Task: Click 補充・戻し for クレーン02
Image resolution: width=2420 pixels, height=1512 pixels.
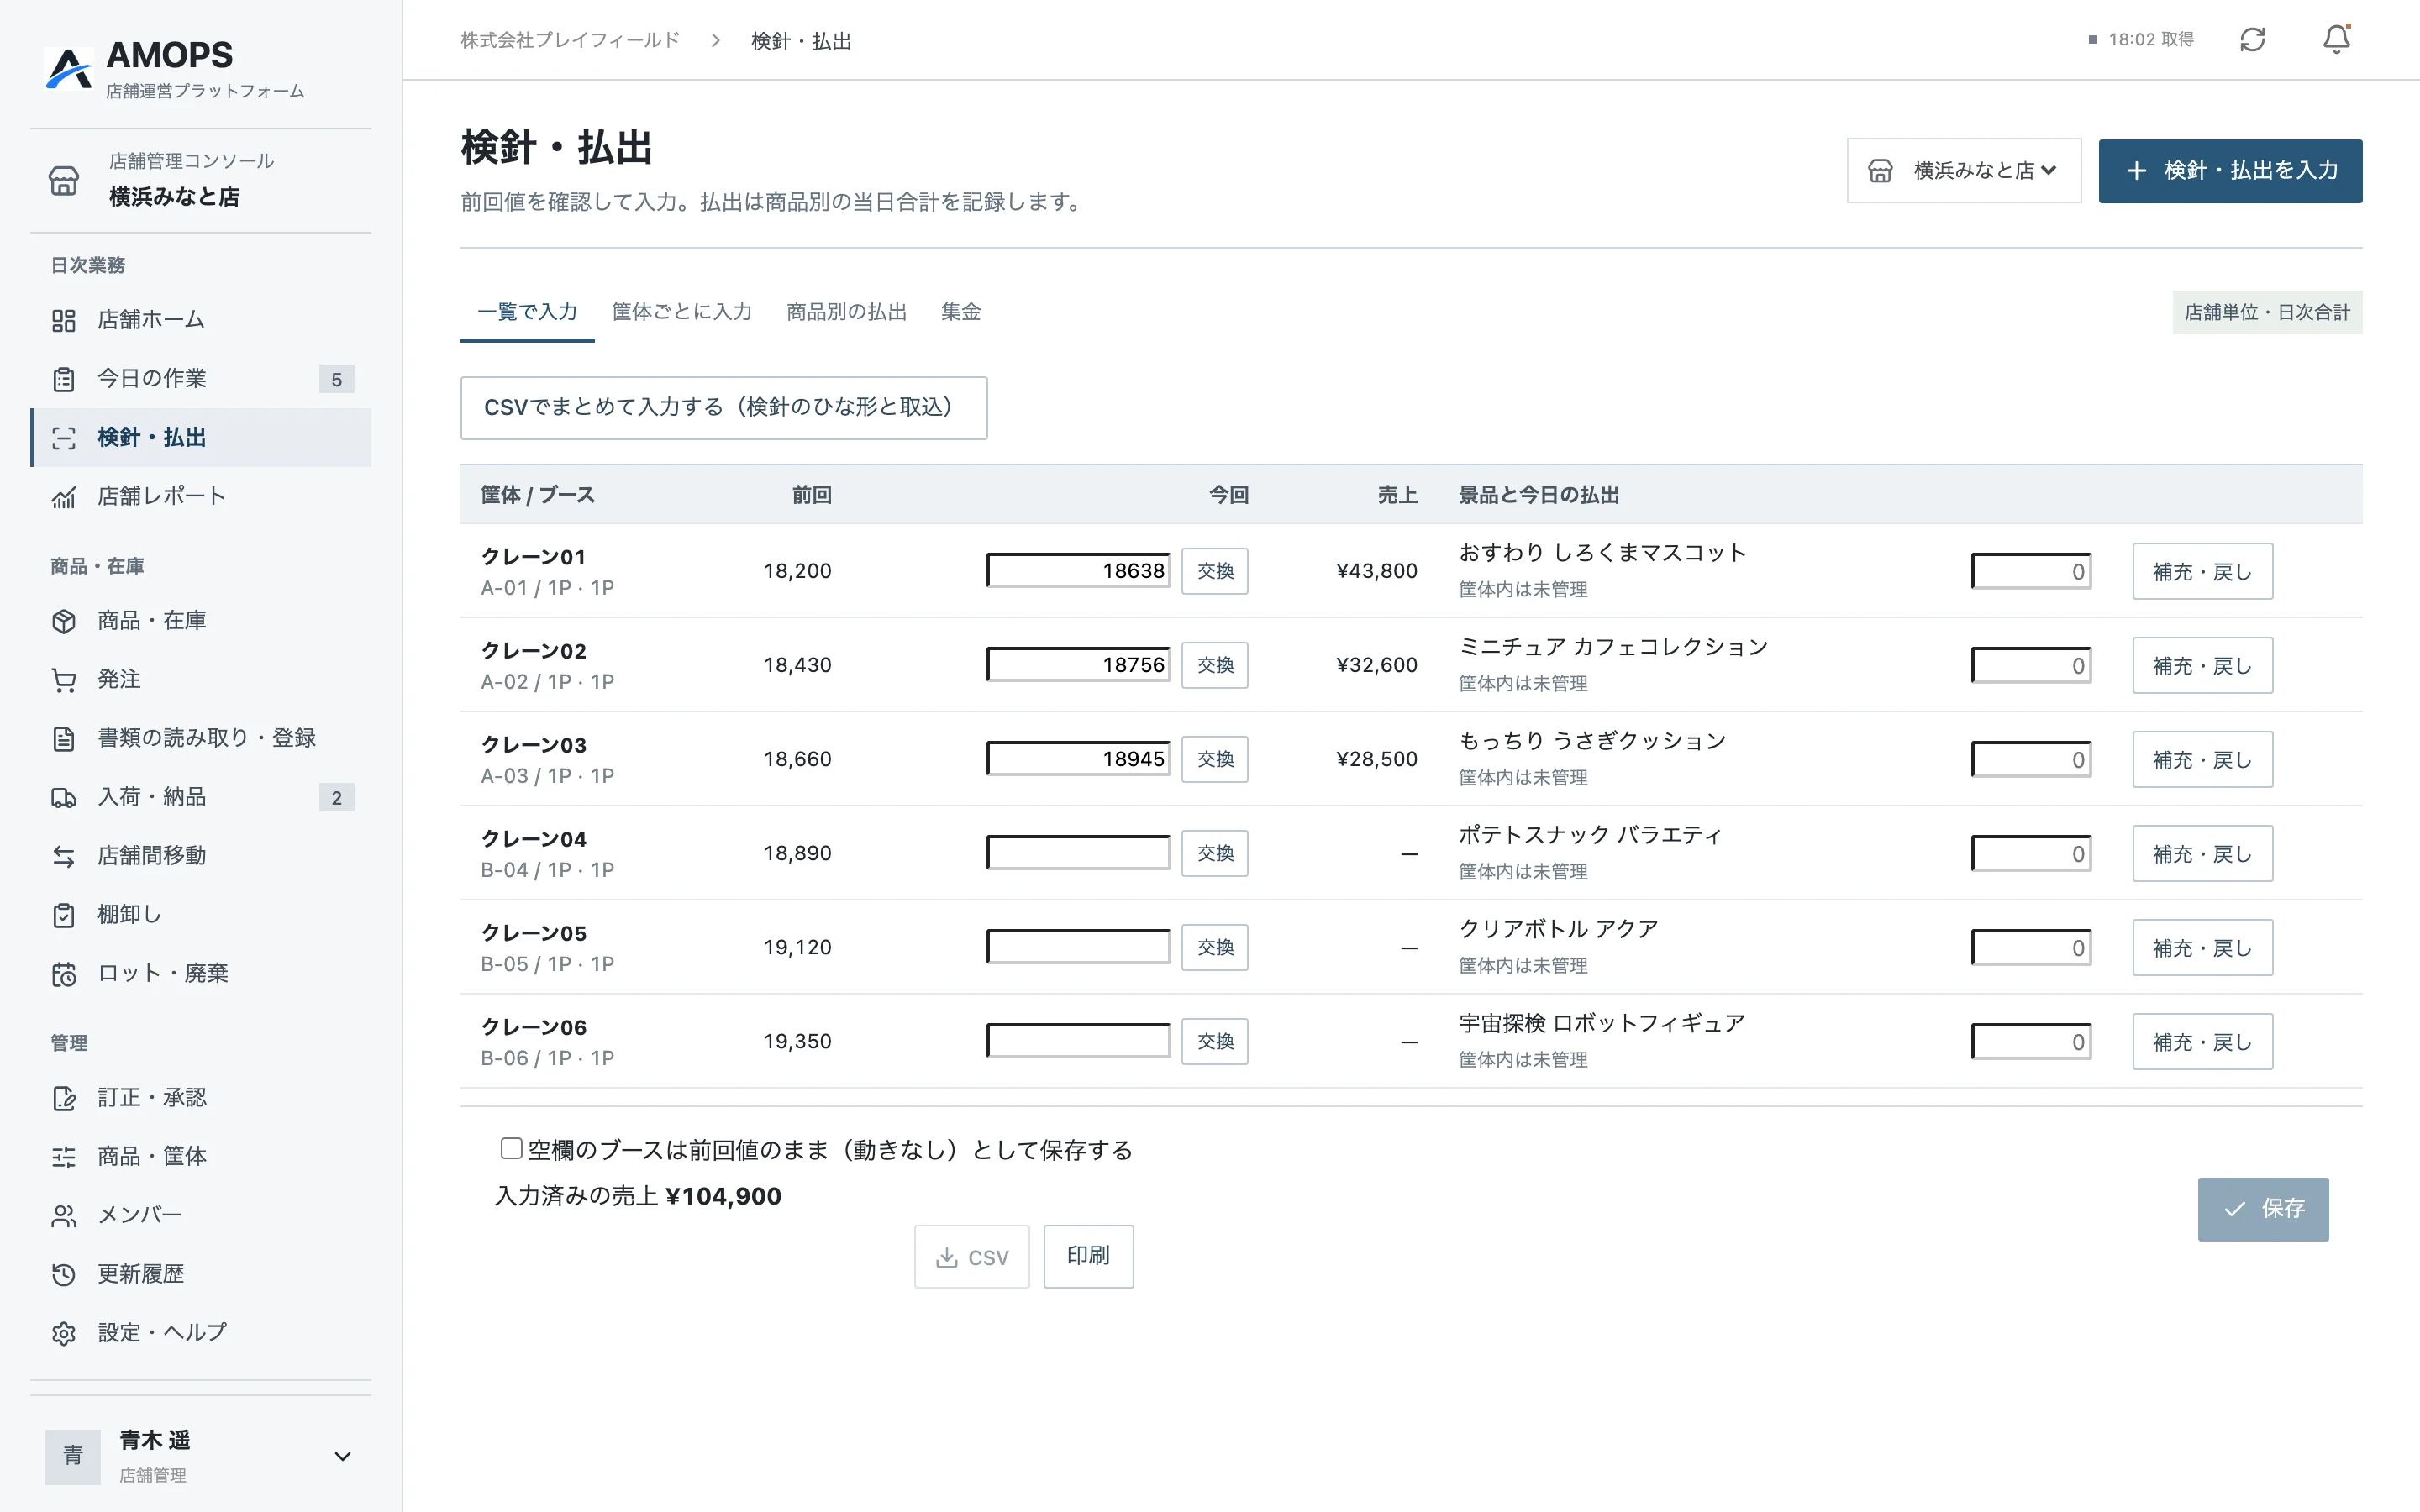Action: tap(2202, 665)
